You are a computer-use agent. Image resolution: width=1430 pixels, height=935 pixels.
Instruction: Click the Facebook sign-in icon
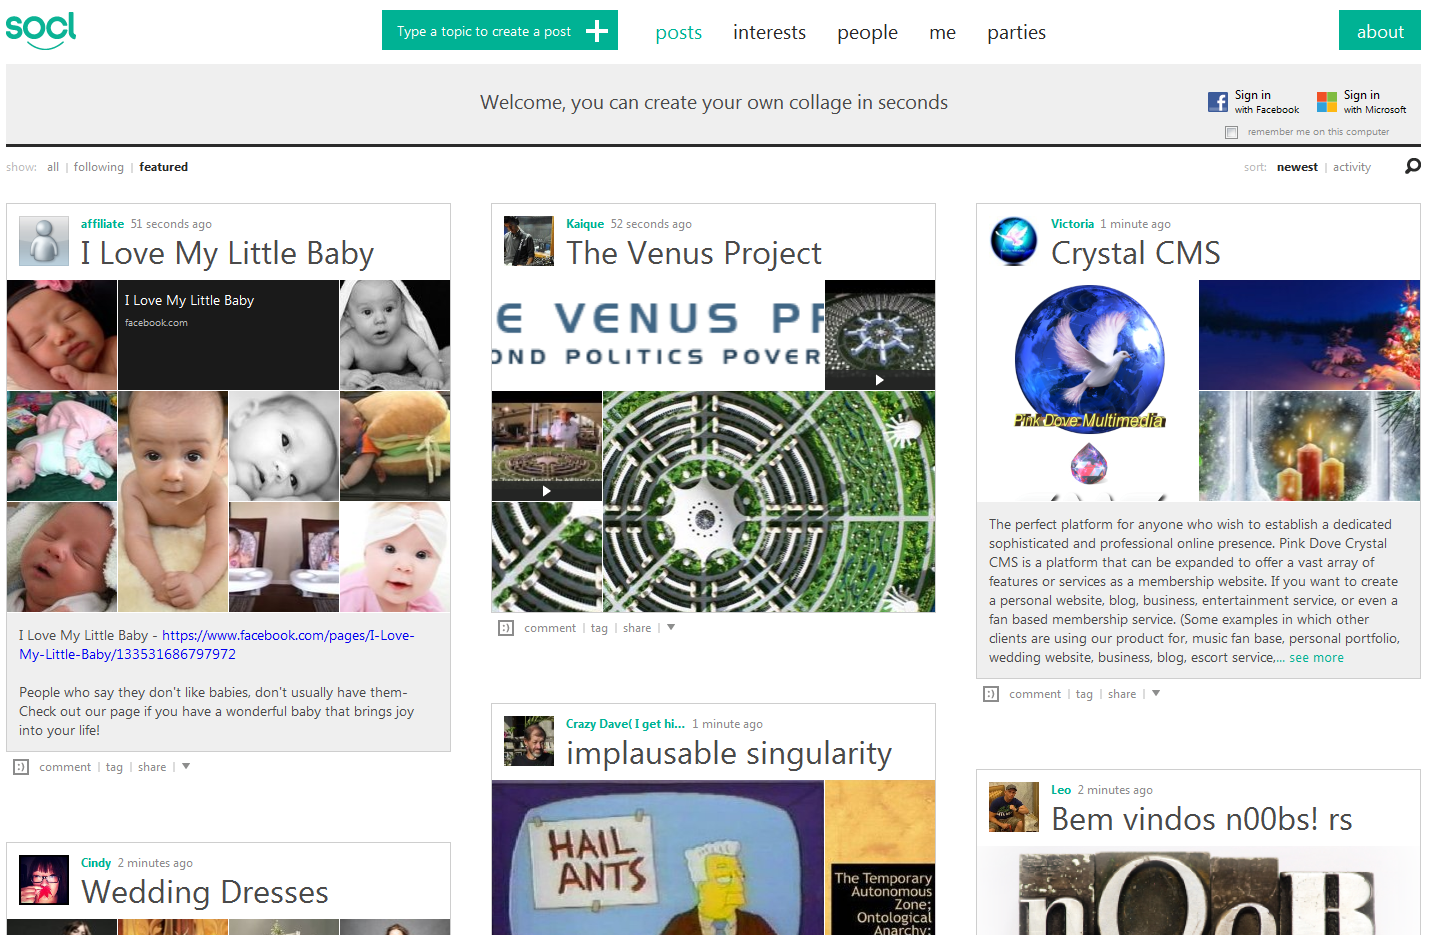click(1217, 102)
